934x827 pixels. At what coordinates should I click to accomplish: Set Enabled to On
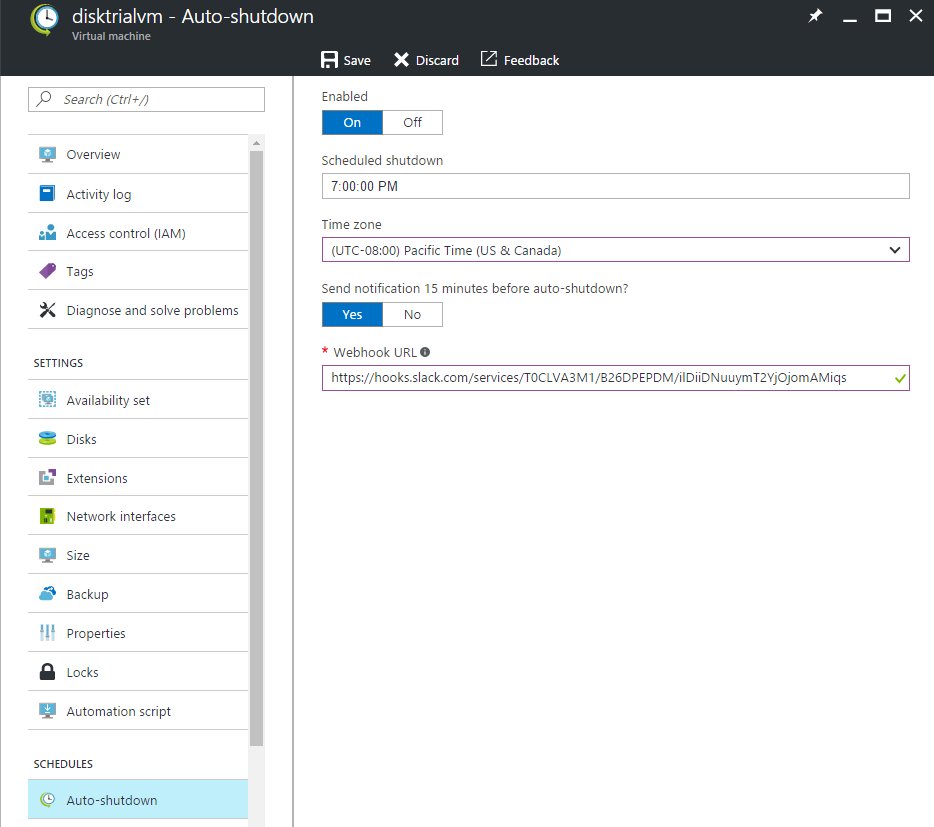(352, 122)
